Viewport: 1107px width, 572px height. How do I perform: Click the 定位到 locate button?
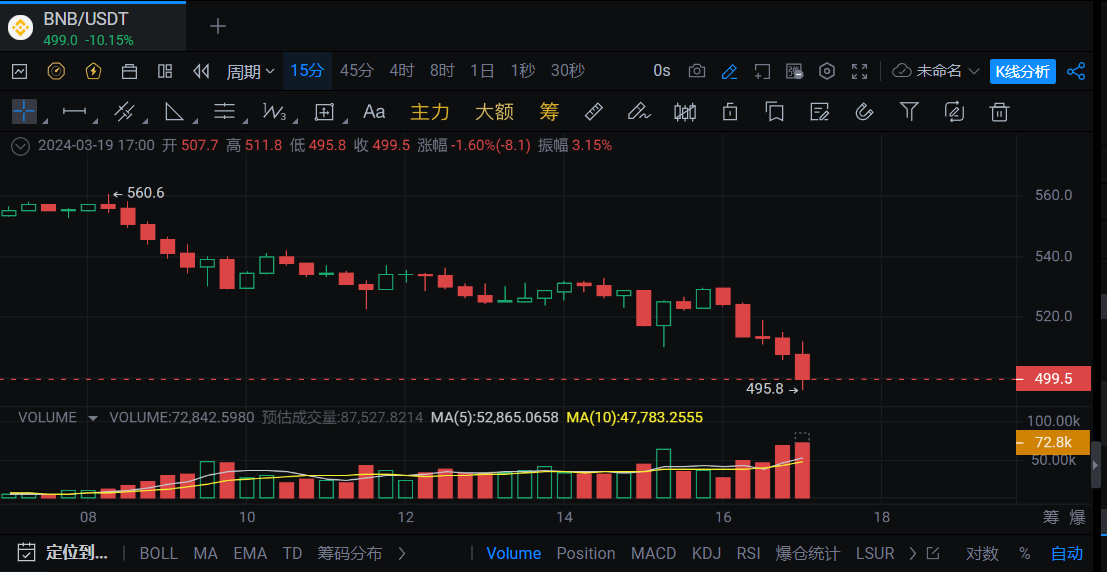click(66, 553)
